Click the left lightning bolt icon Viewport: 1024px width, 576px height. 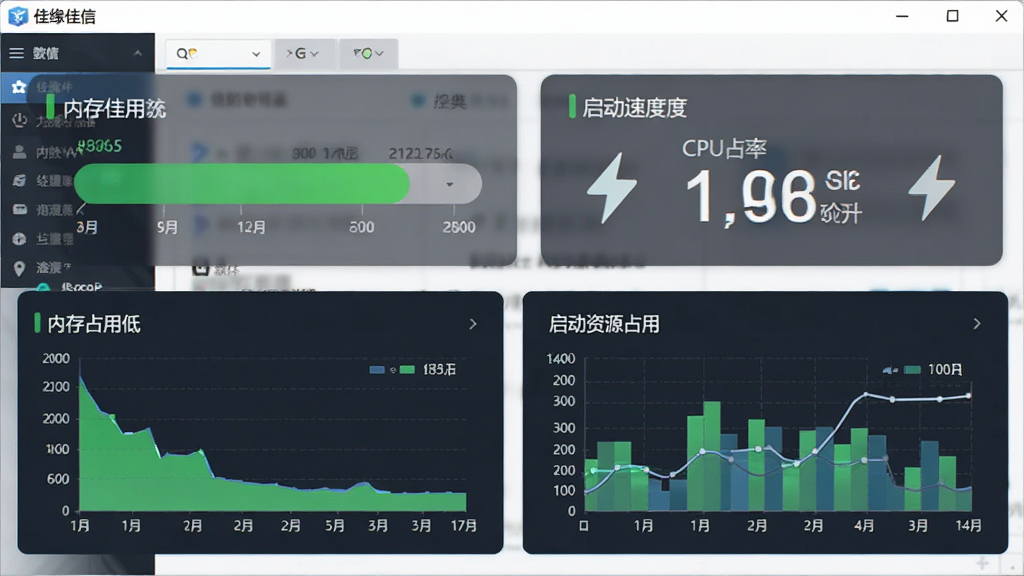pos(612,187)
